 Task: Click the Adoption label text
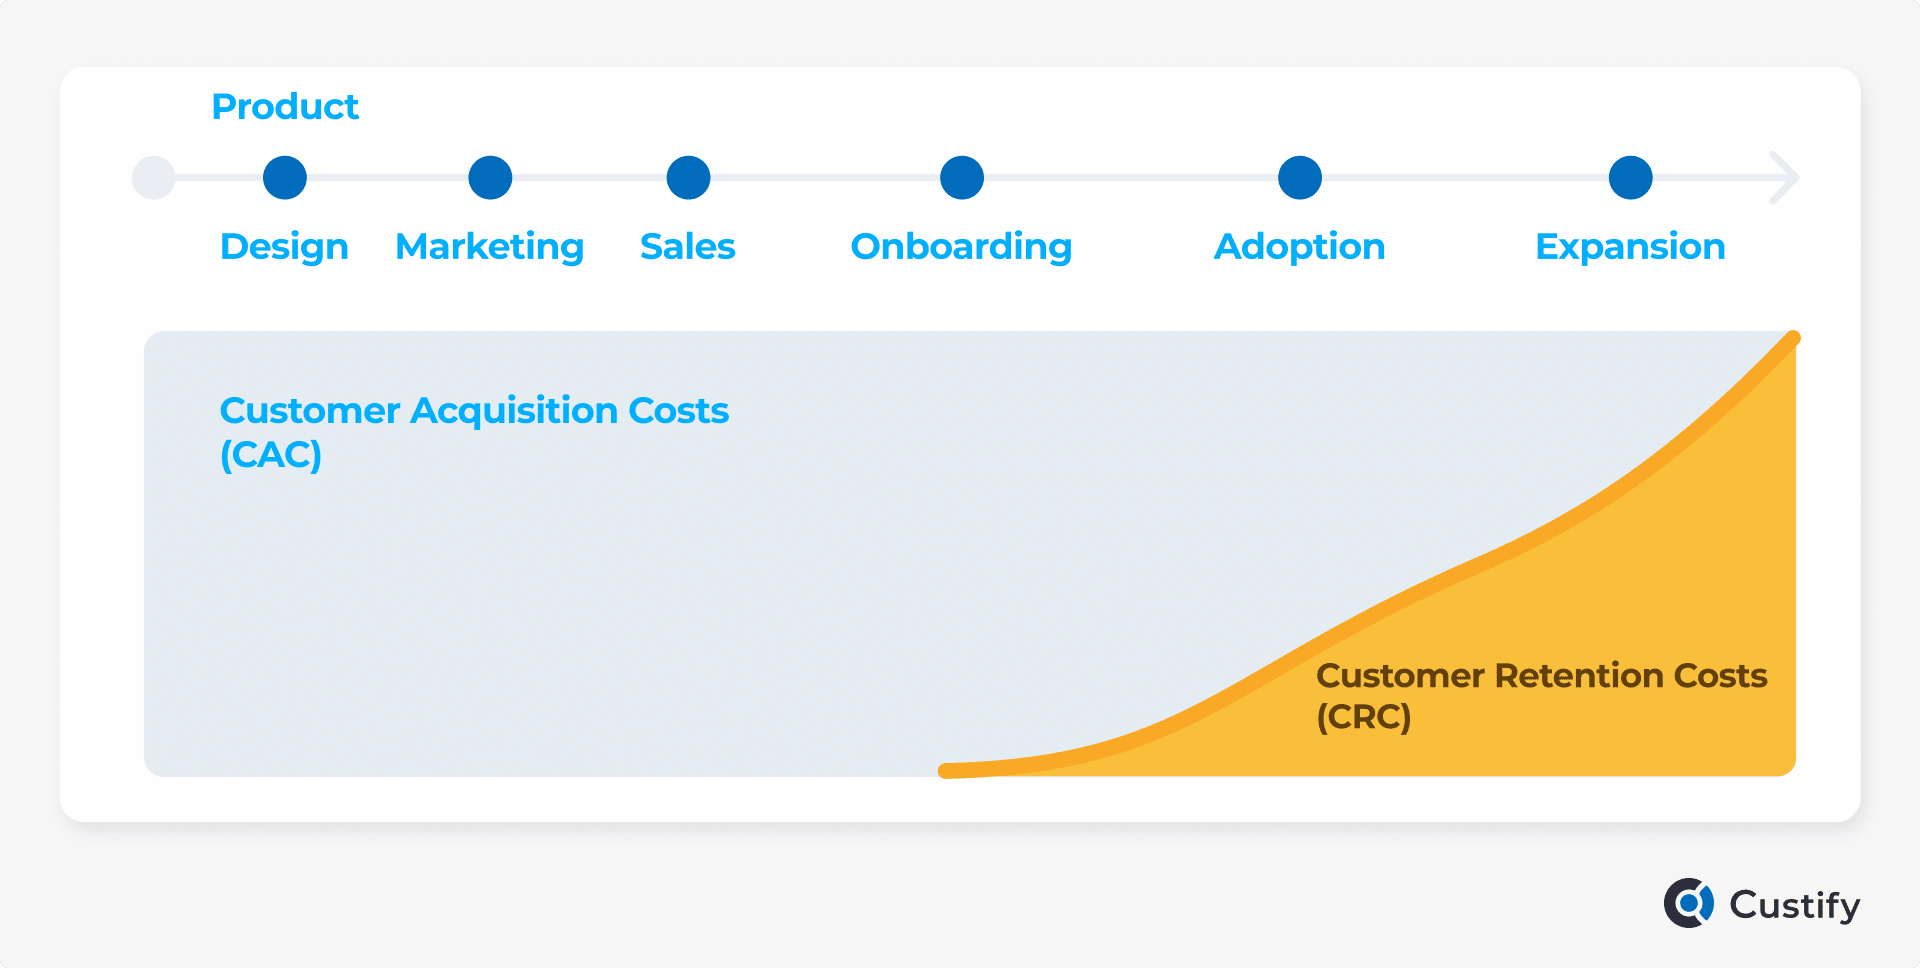pos(1300,247)
